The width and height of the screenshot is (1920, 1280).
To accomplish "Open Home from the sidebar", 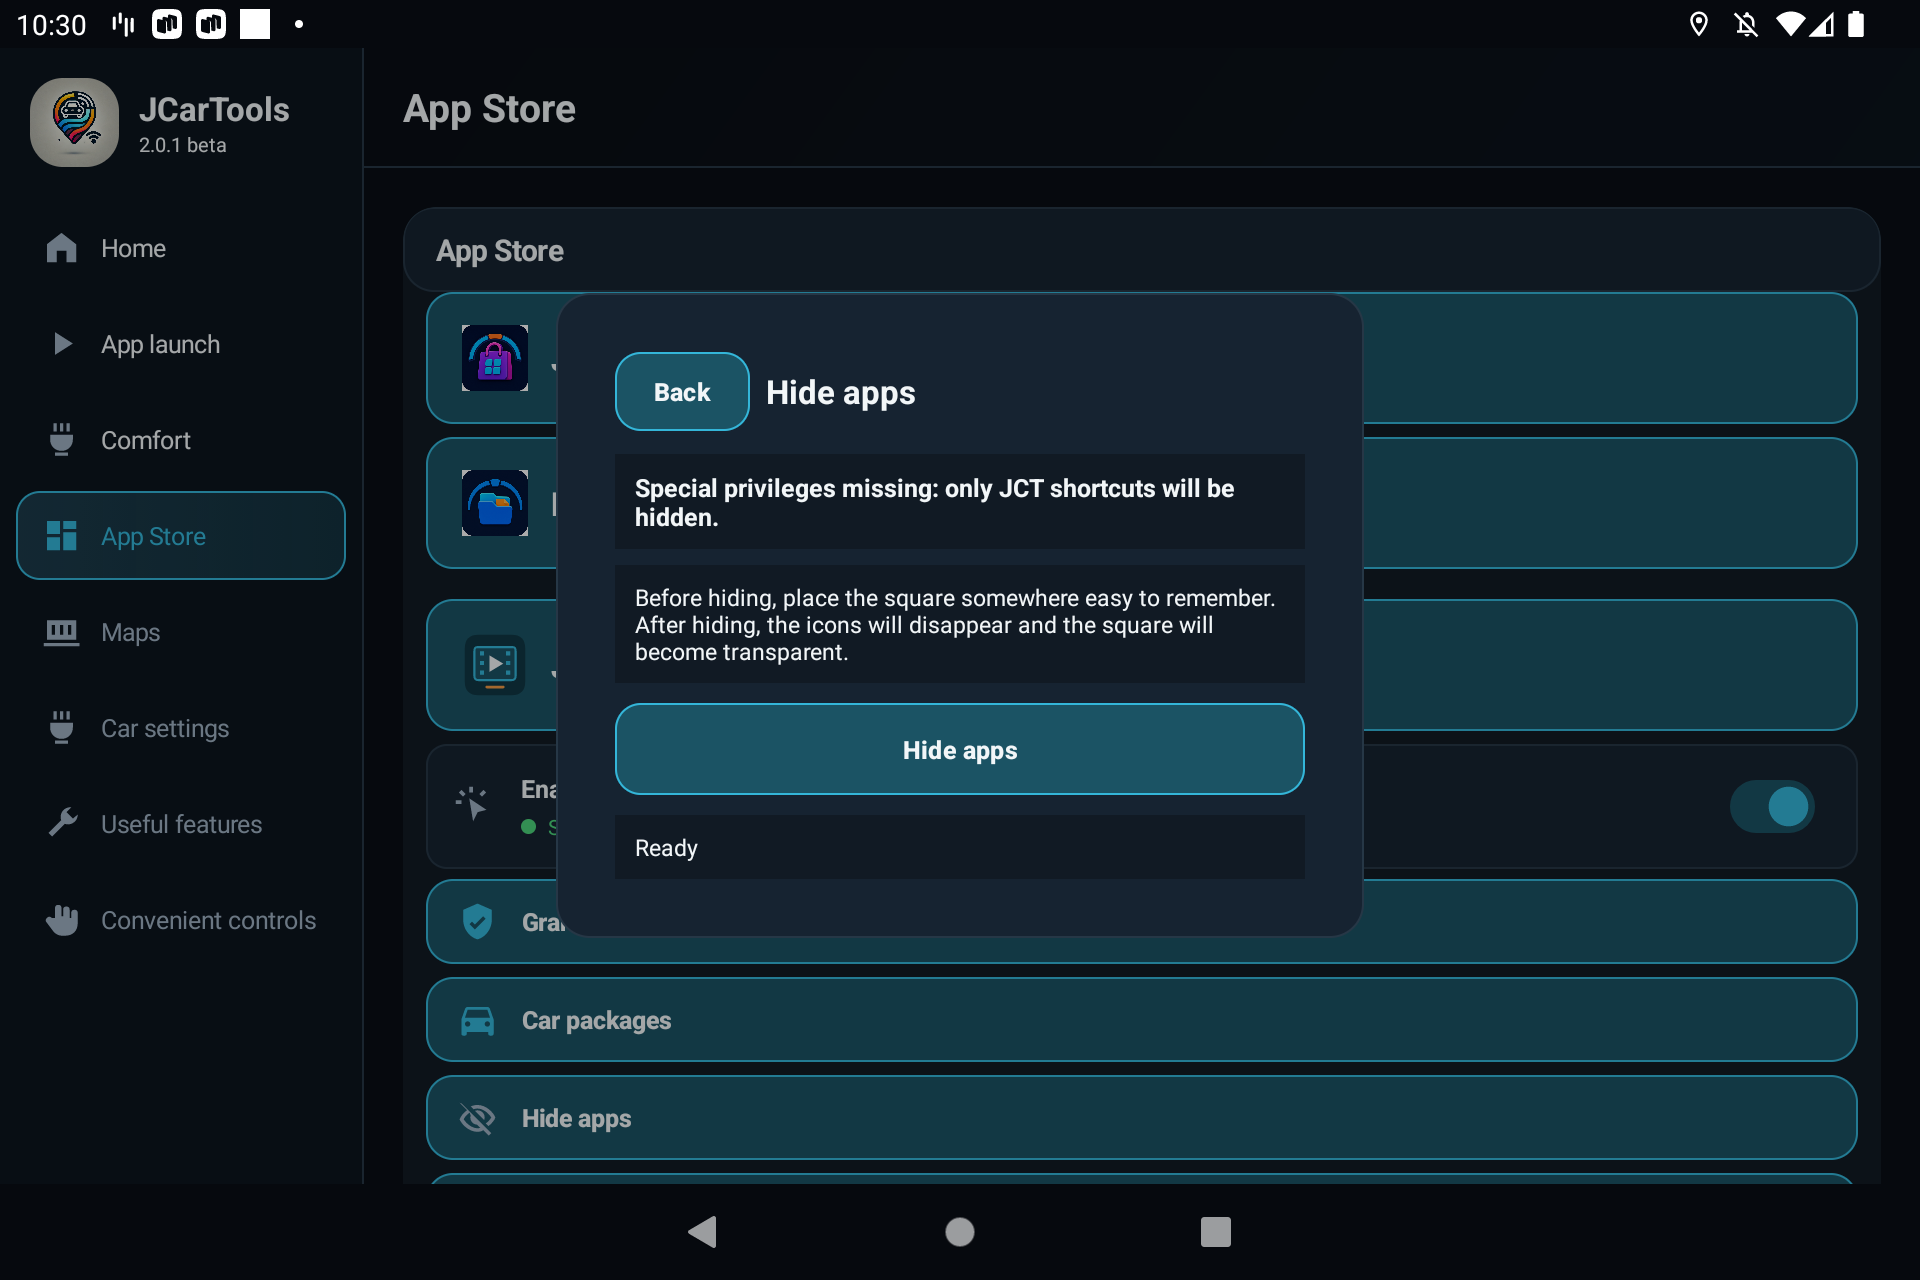I will 181,248.
